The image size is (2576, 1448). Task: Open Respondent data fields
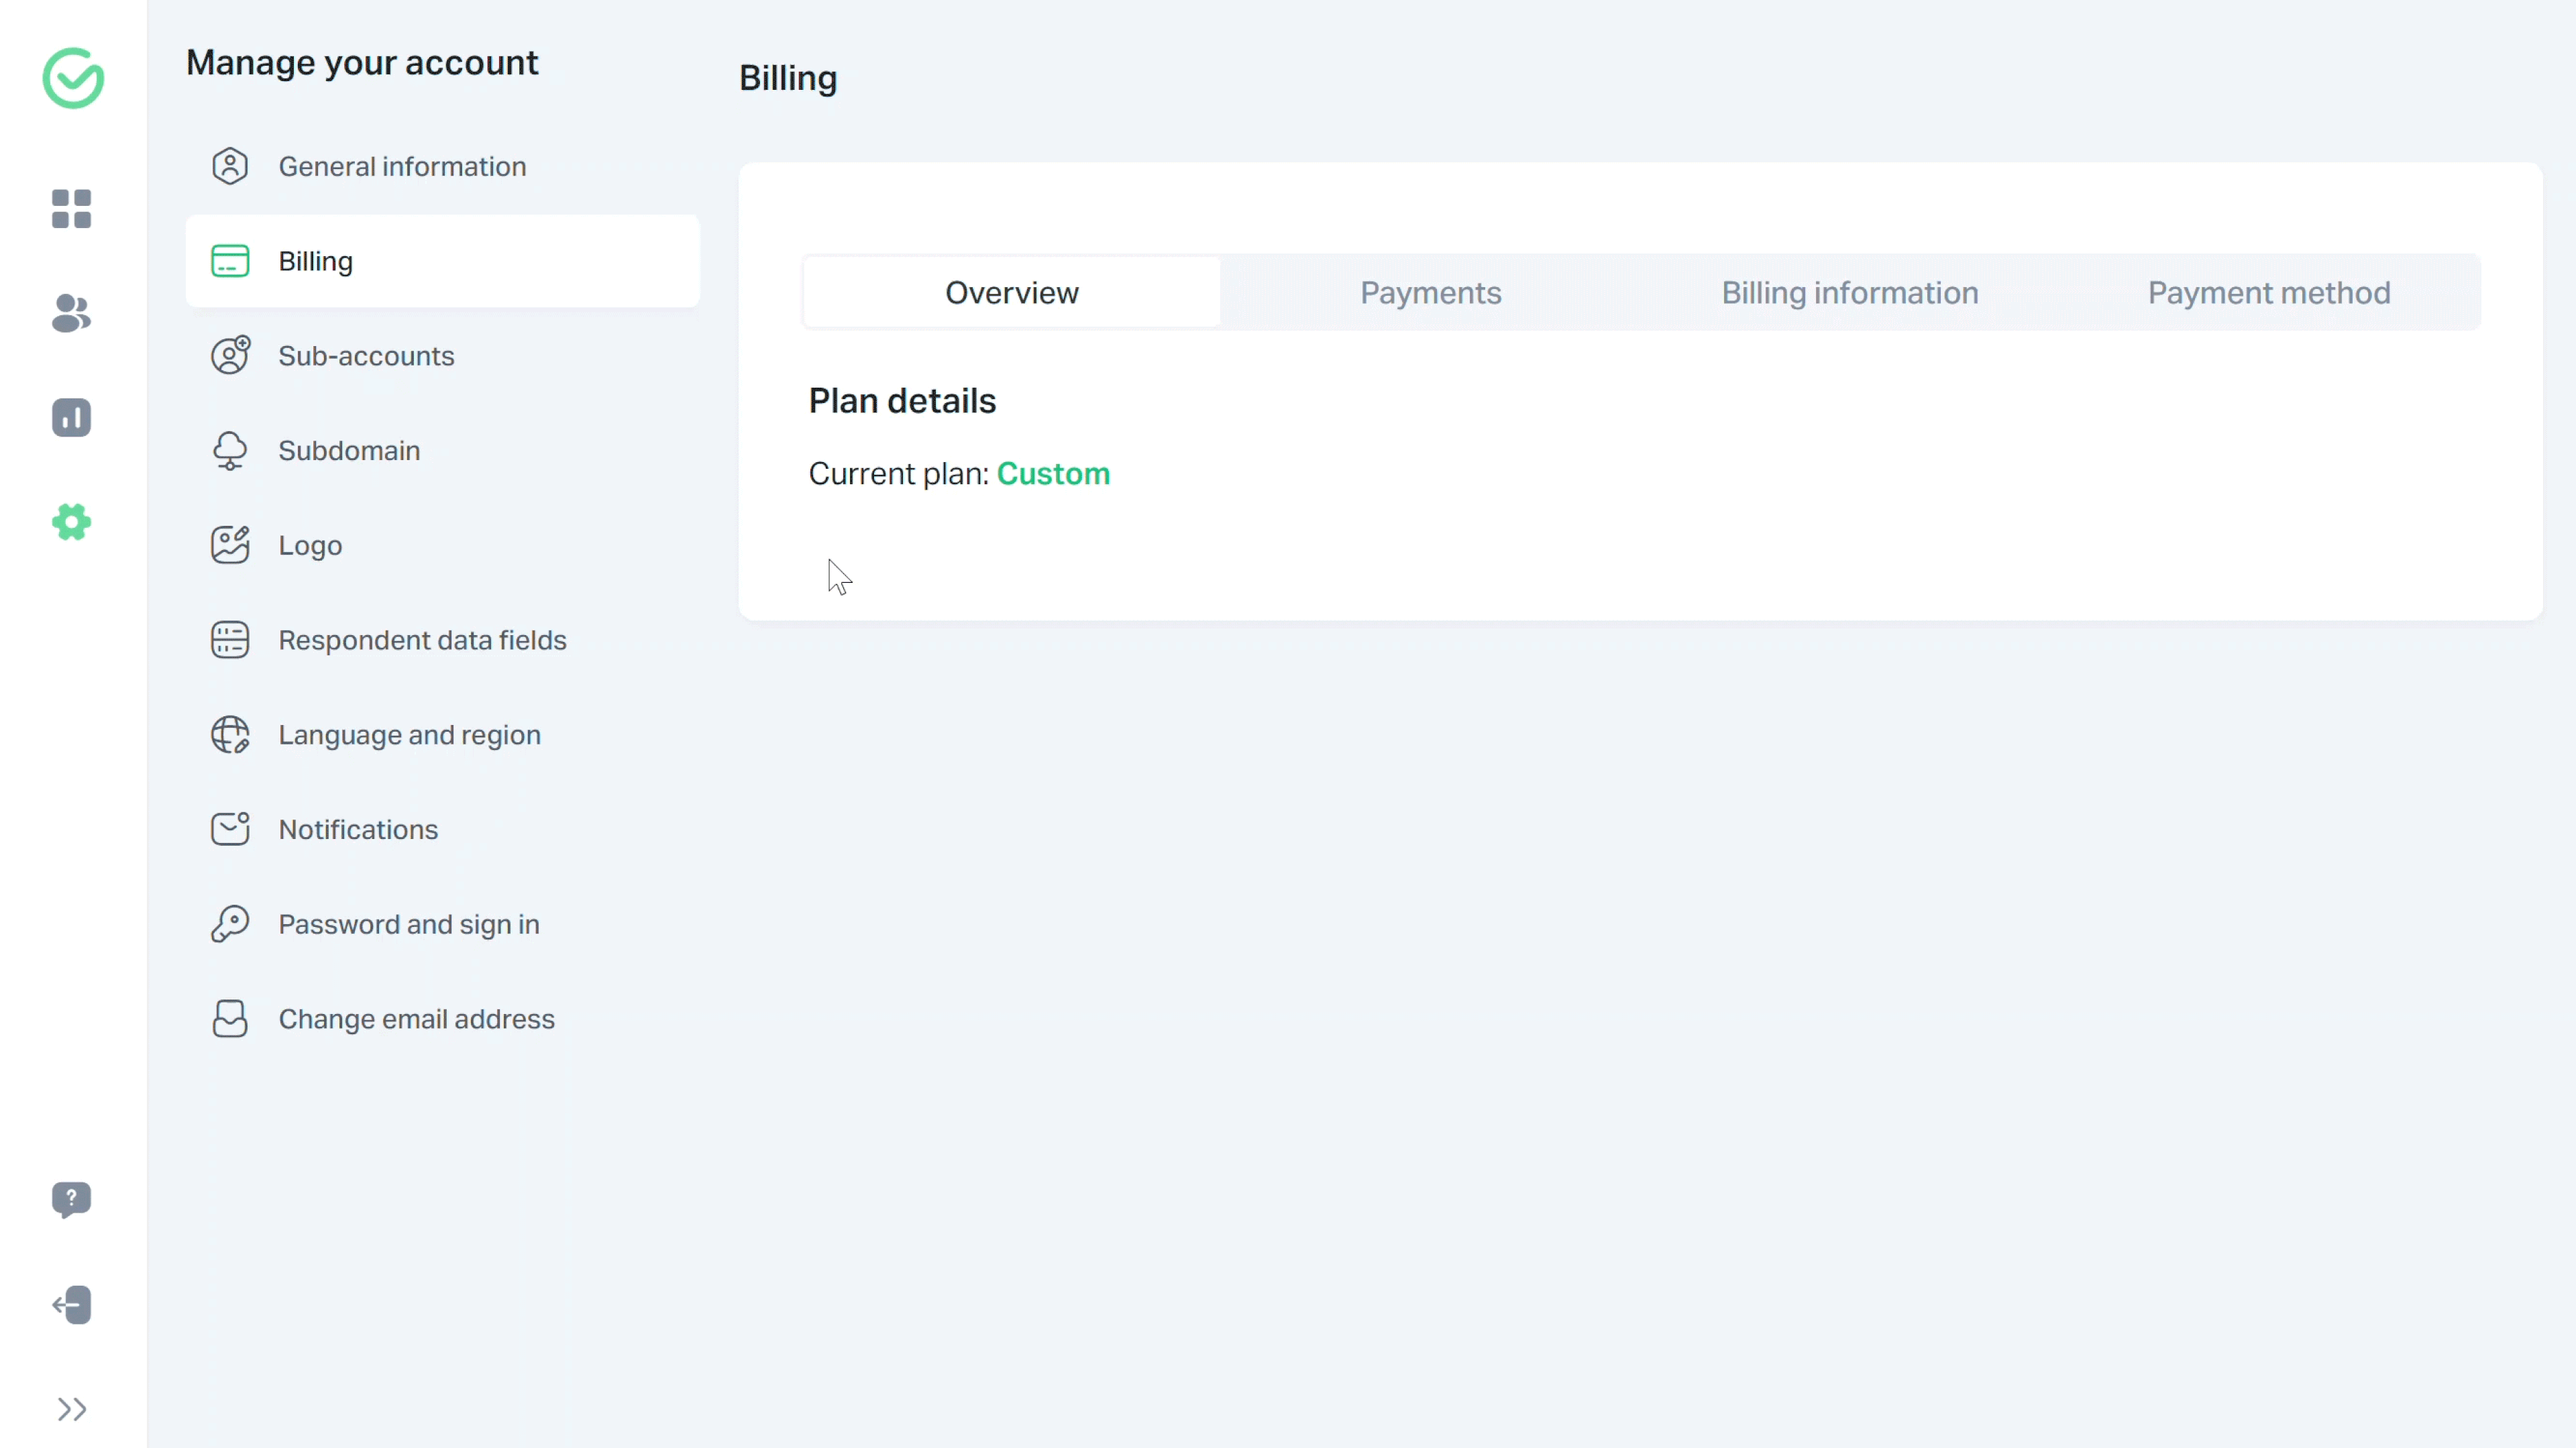click(422, 640)
